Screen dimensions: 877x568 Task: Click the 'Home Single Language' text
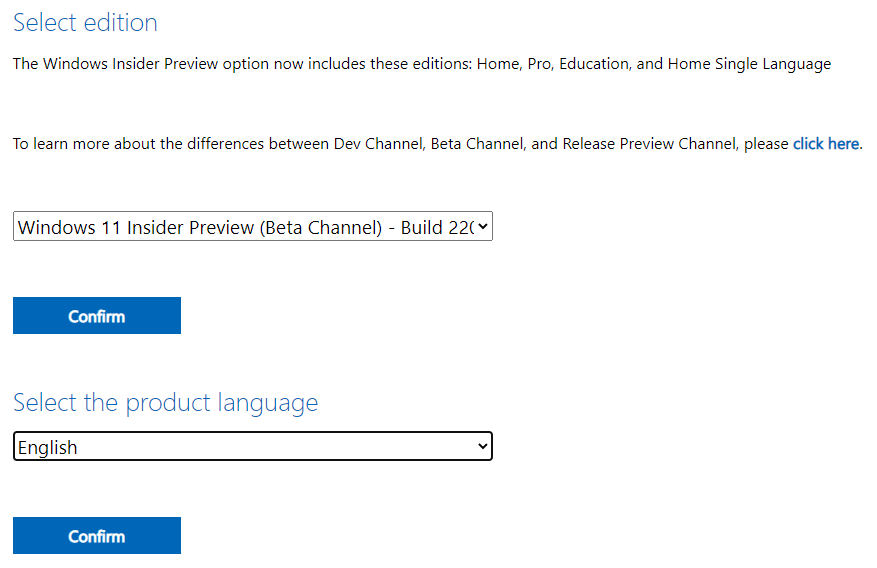[749, 64]
